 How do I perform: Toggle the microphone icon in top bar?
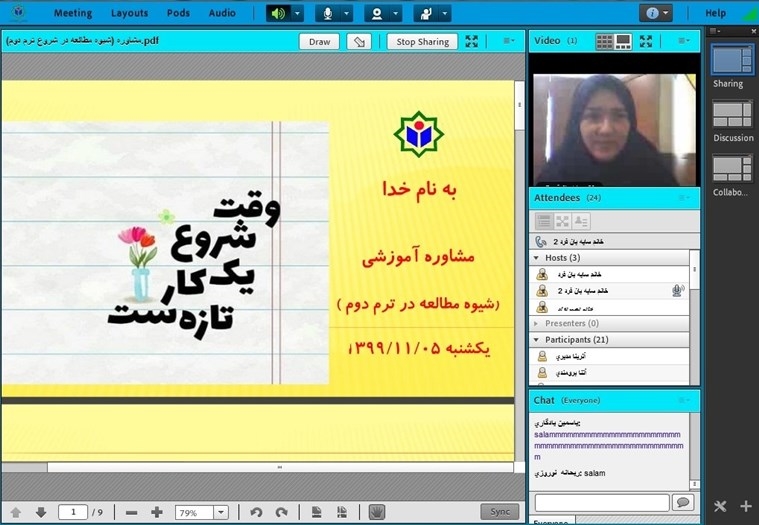pyautogui.click(x=327, y=13)
